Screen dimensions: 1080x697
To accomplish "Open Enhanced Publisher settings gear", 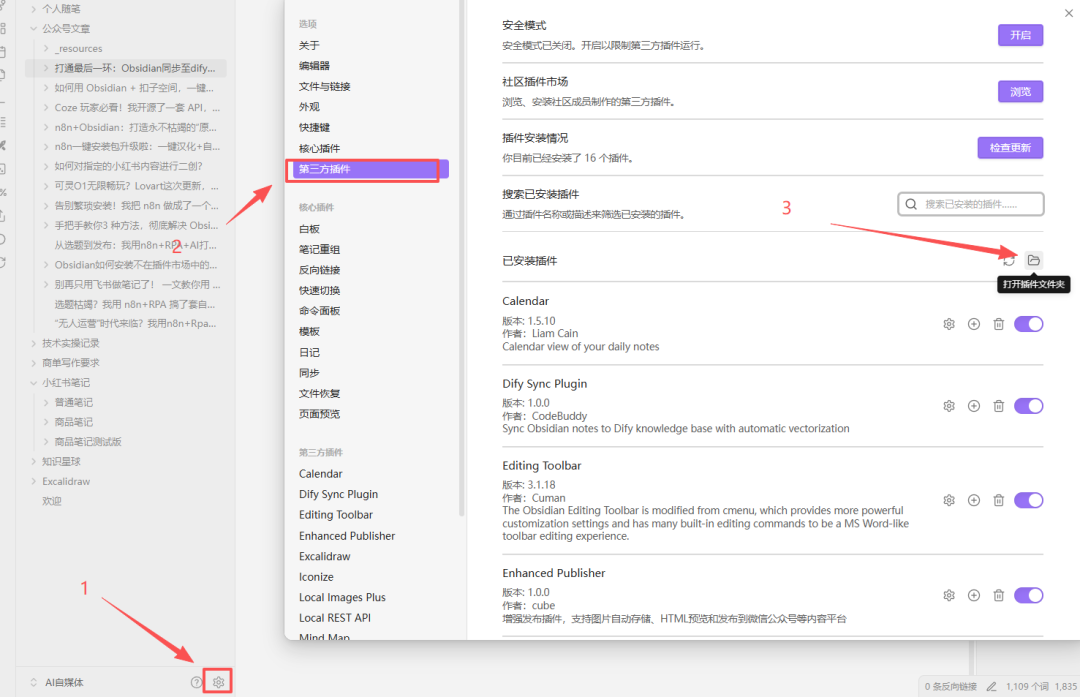I will point(948,595).
